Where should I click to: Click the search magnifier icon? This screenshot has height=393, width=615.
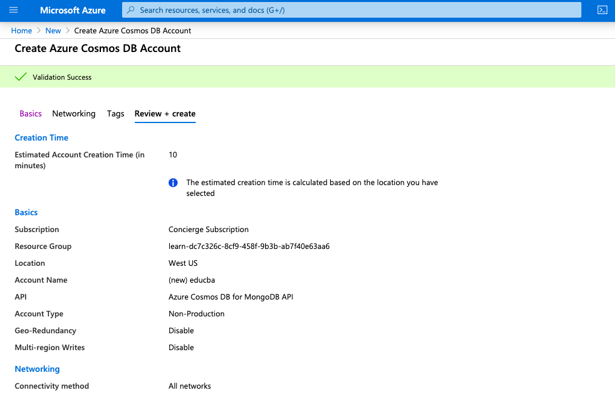131,10
